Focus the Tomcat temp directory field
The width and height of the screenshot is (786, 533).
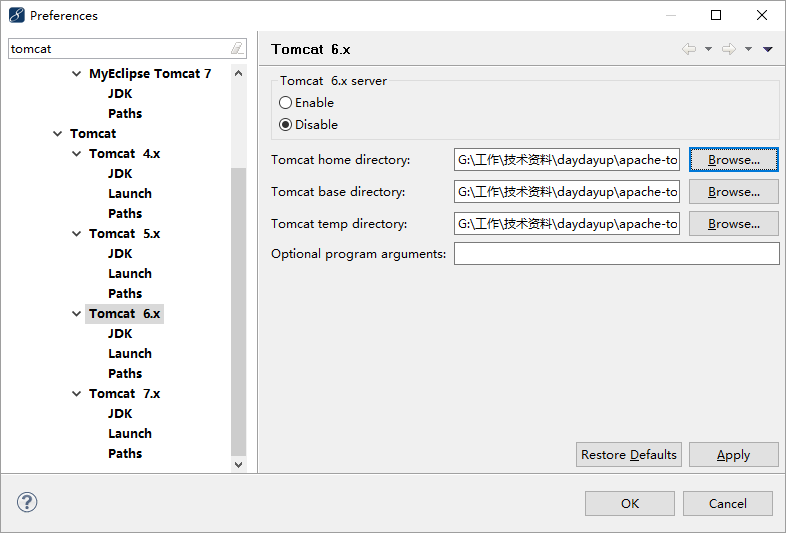tap(567, 224)
